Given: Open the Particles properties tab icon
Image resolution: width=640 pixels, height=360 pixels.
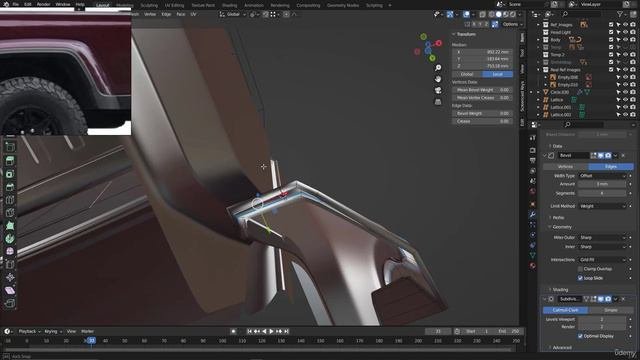Looking at the screenshot, I should click(x=532, y=224).
